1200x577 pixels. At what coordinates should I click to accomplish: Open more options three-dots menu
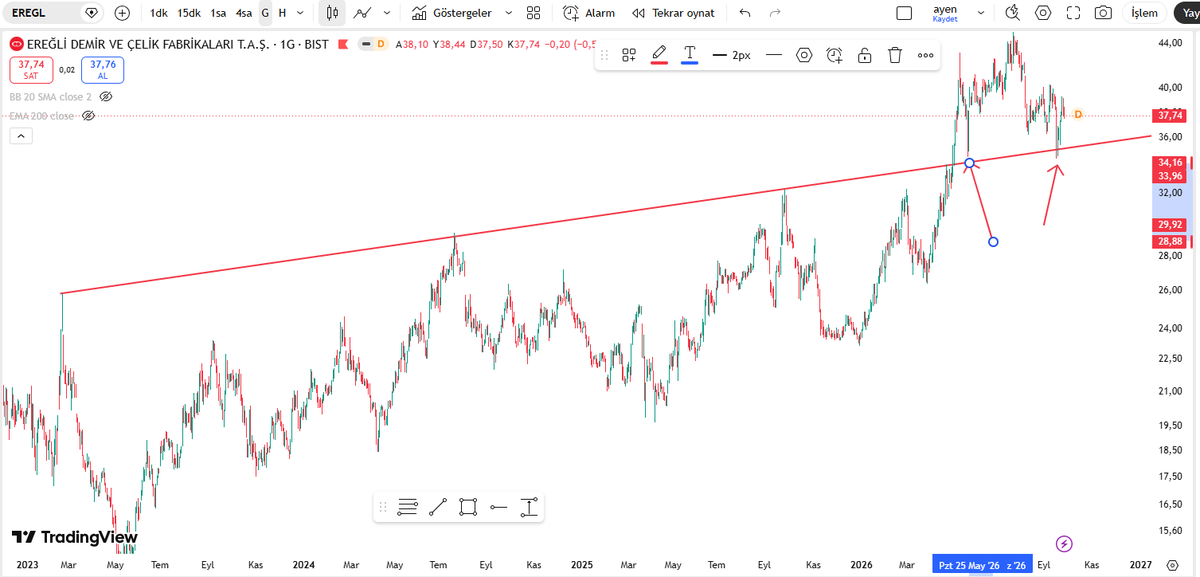(925, 55)
